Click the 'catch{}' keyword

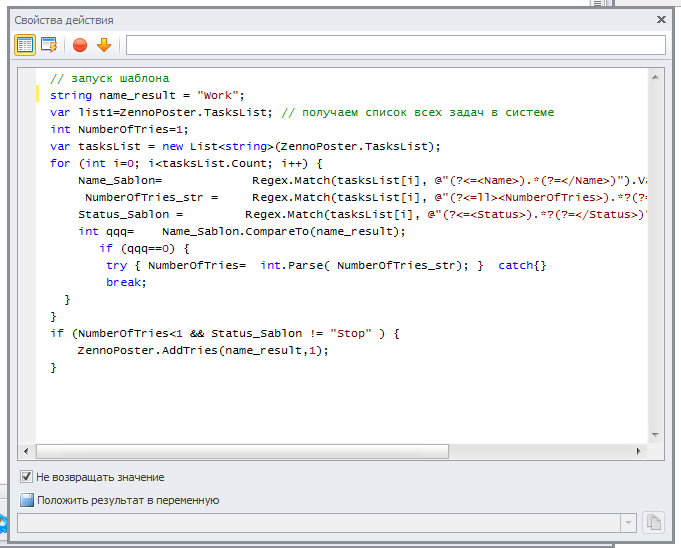522,265
